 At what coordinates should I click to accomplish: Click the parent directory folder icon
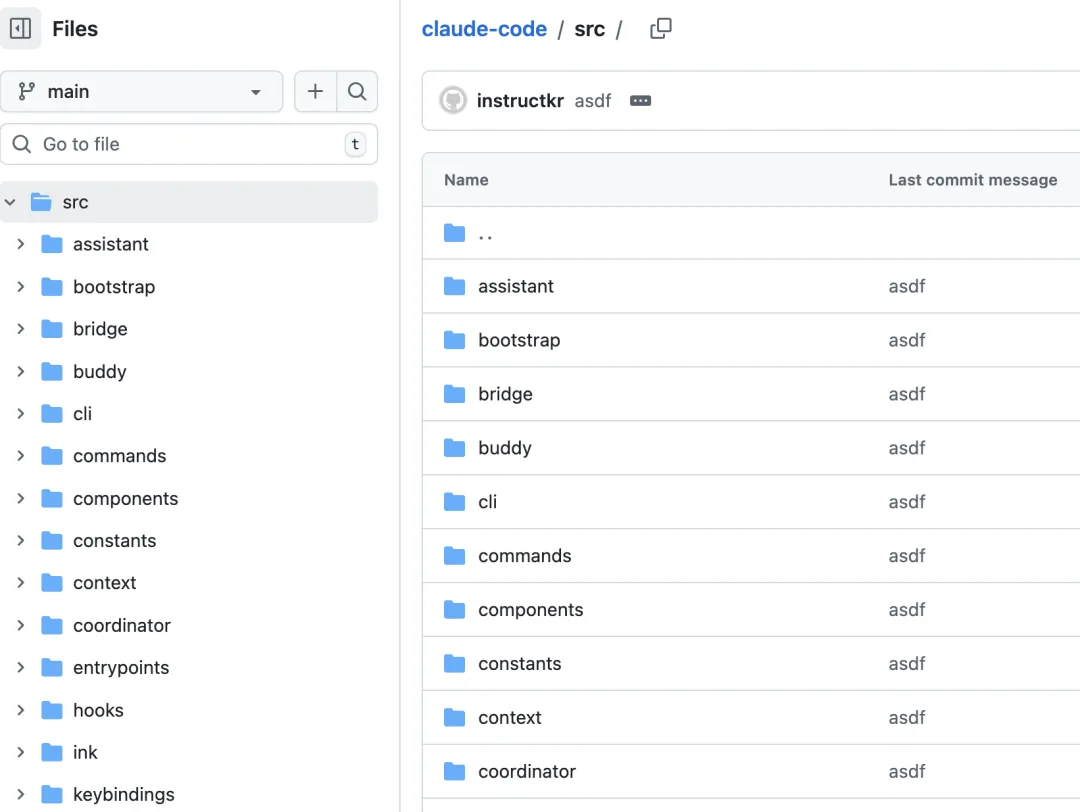pyautogui.click(x=455, y=233)
